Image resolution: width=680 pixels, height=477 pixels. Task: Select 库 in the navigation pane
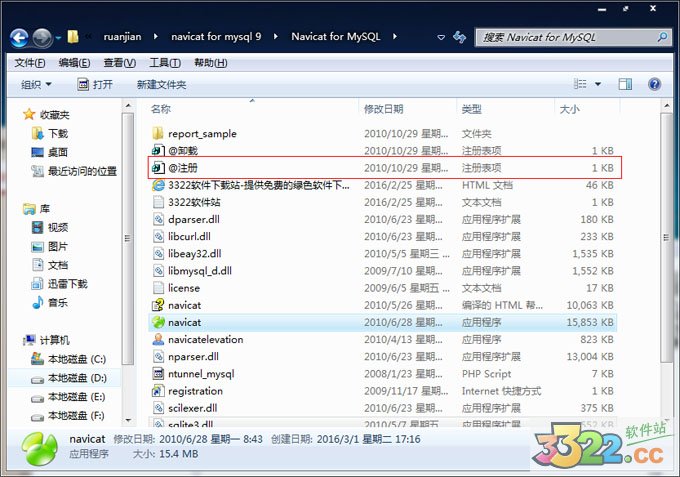(45, 209)
